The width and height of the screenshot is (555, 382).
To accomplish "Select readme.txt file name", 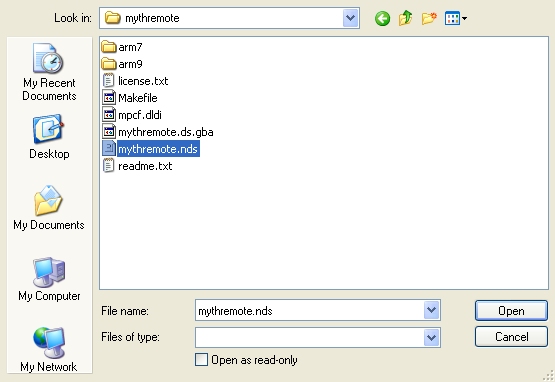I will point(145,166).
